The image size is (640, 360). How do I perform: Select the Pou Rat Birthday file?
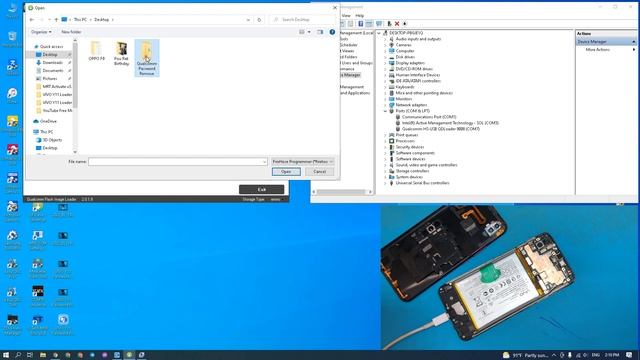[x=121, y=53]
